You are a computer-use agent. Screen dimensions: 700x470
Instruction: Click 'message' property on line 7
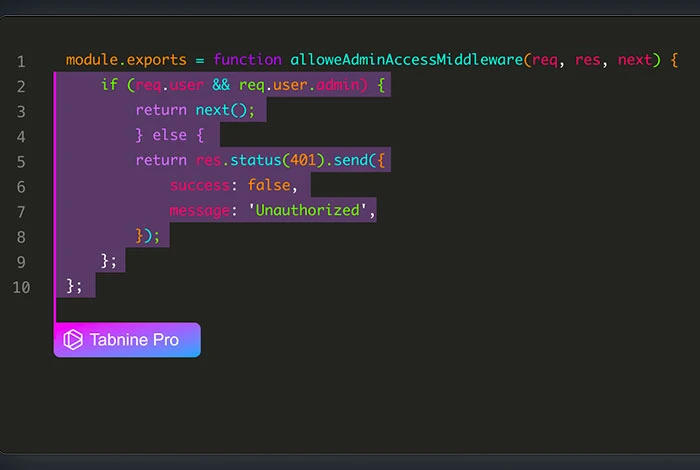200,210
